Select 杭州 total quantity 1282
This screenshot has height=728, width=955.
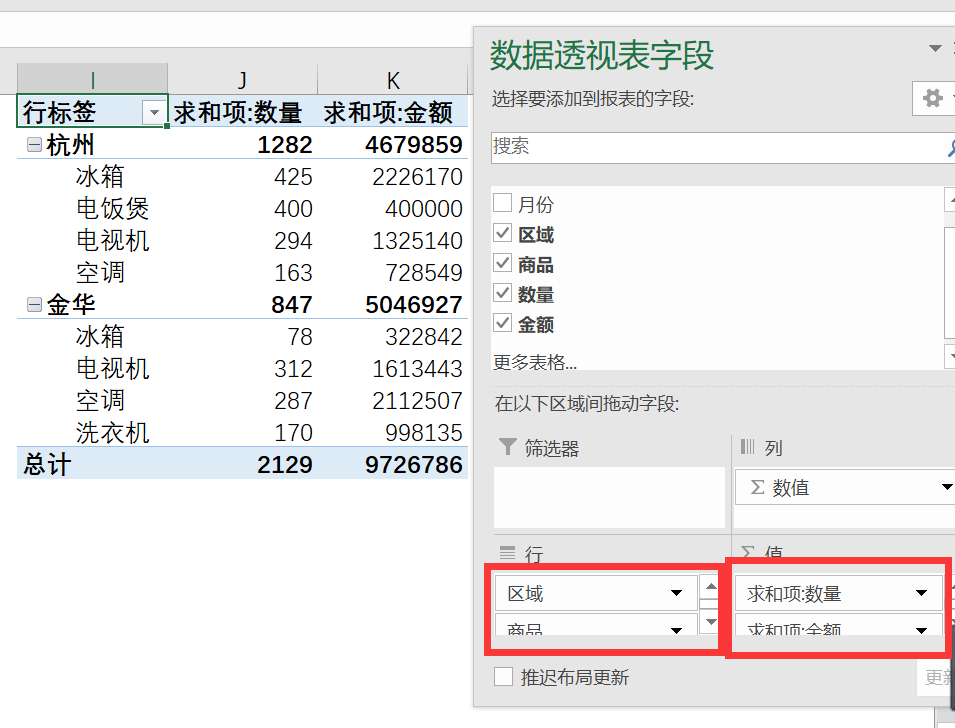click(x=284, y=145)
